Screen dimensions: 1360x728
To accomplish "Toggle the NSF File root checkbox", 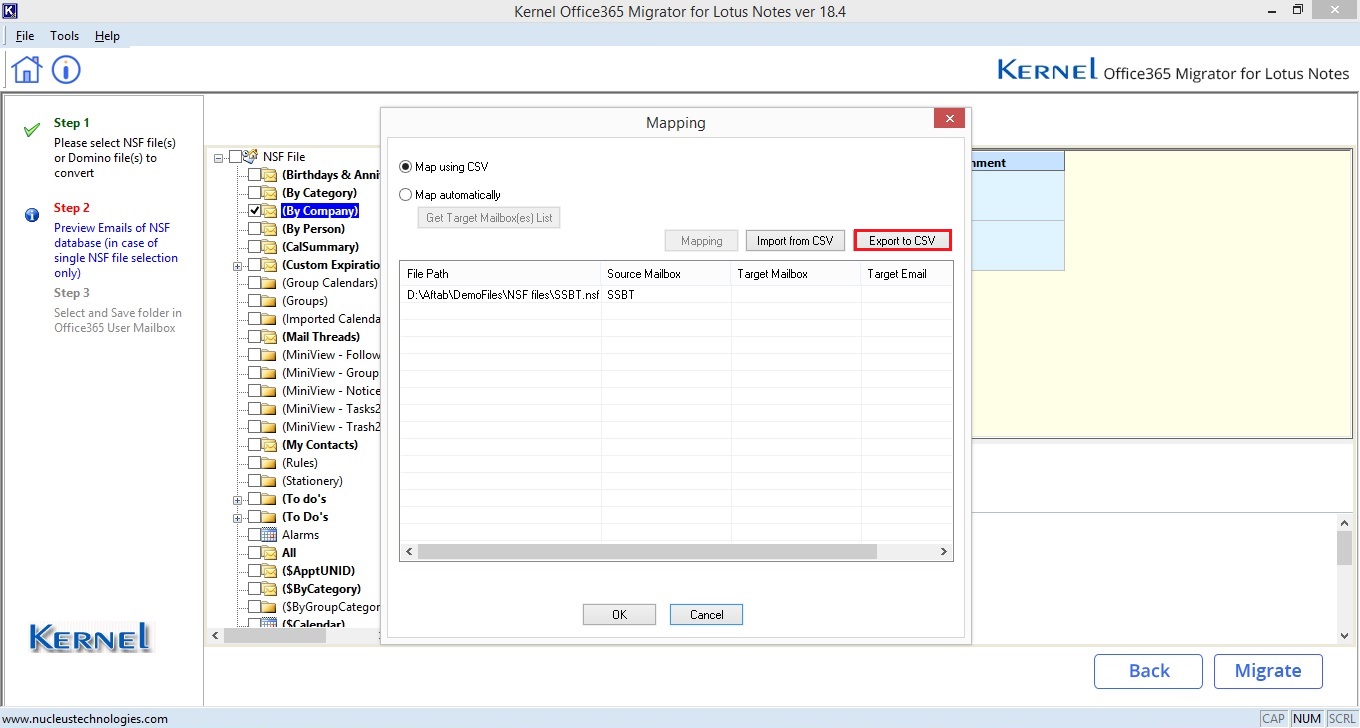I will pos(235,156).
